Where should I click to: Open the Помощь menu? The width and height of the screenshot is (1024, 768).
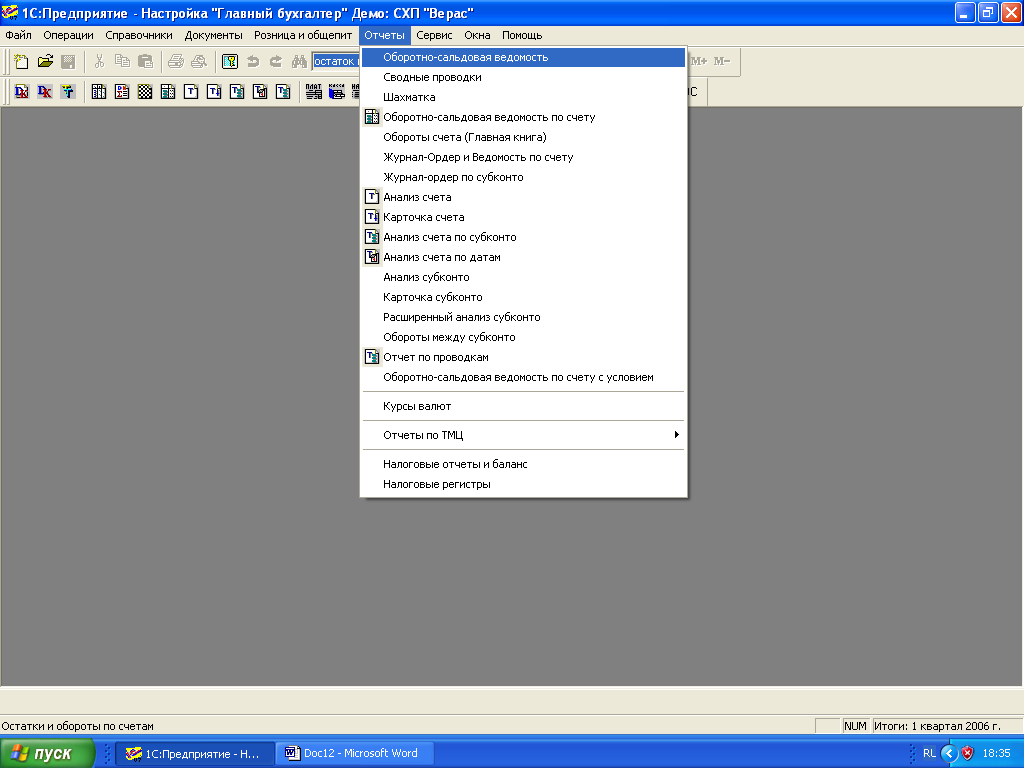[x=522, y=35]
